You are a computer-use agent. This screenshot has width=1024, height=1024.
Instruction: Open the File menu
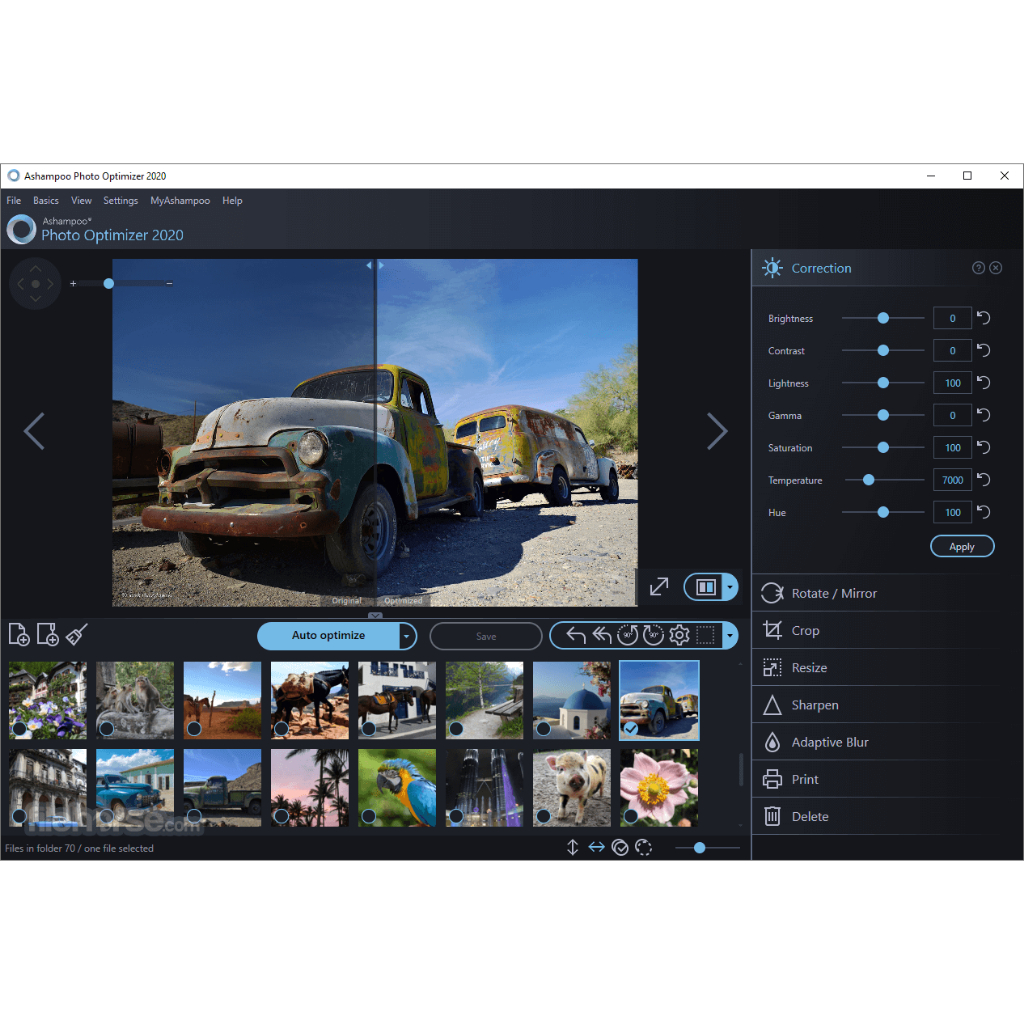(x=14, y=200)
